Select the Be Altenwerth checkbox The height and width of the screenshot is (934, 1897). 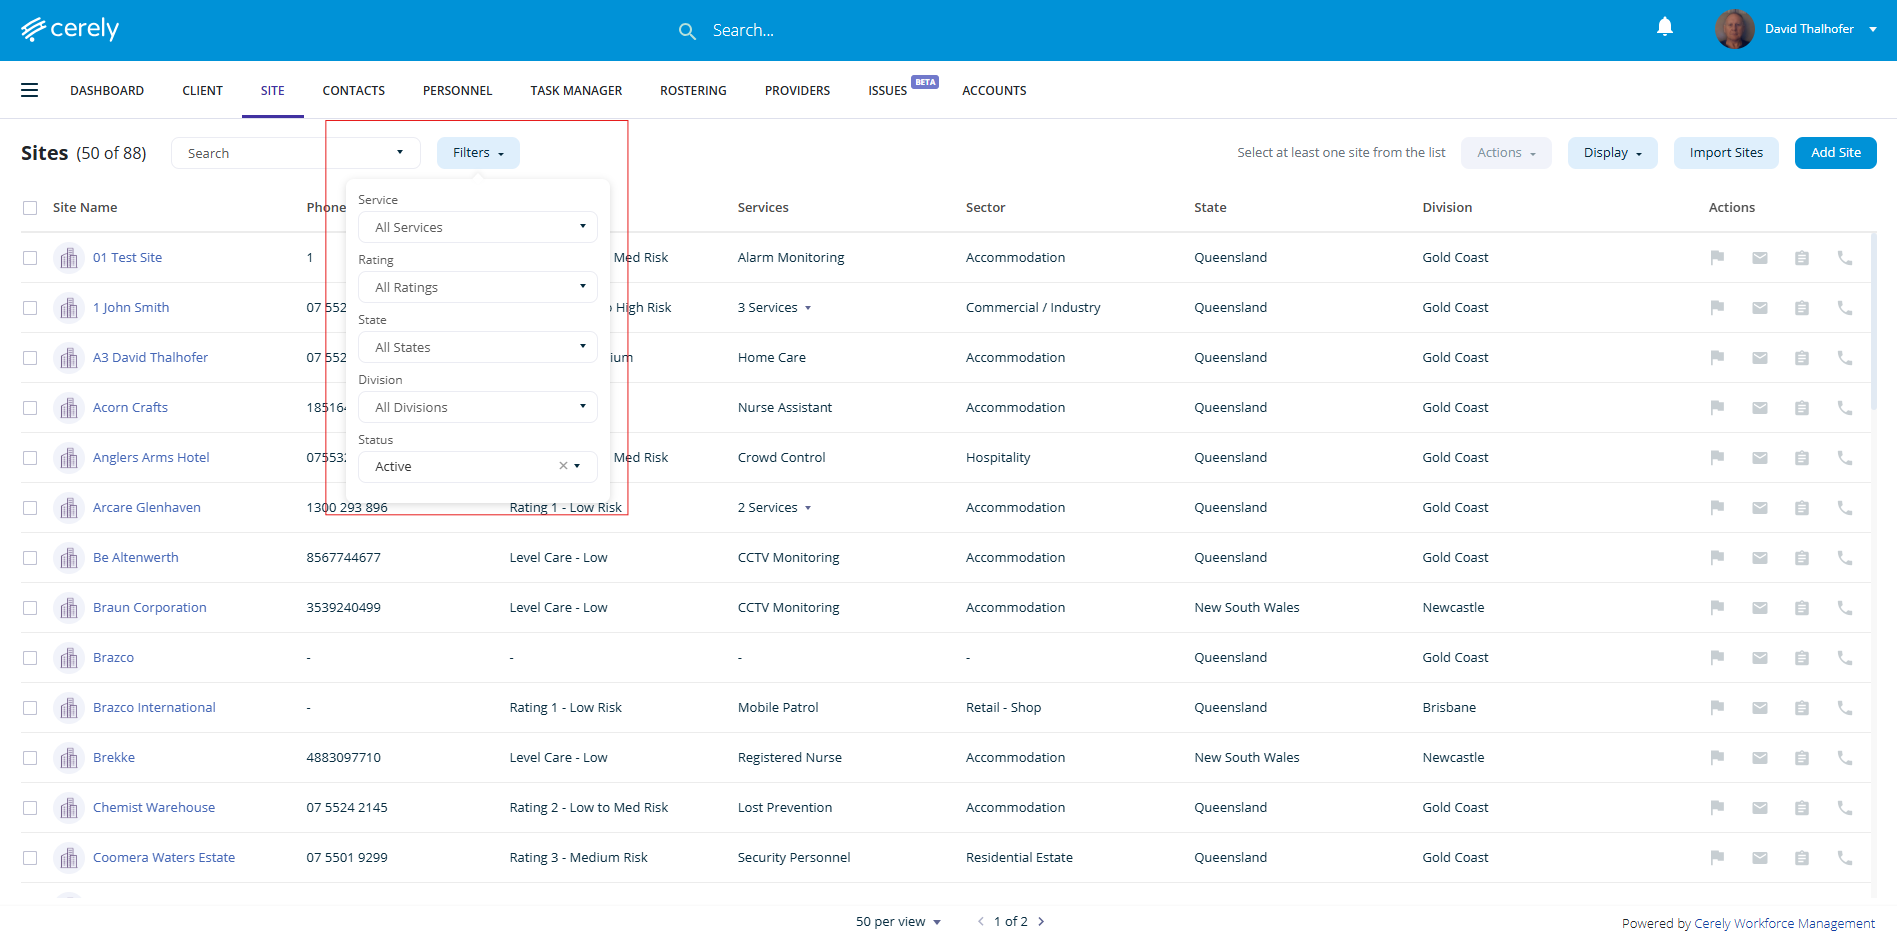[x=30, y=558]
